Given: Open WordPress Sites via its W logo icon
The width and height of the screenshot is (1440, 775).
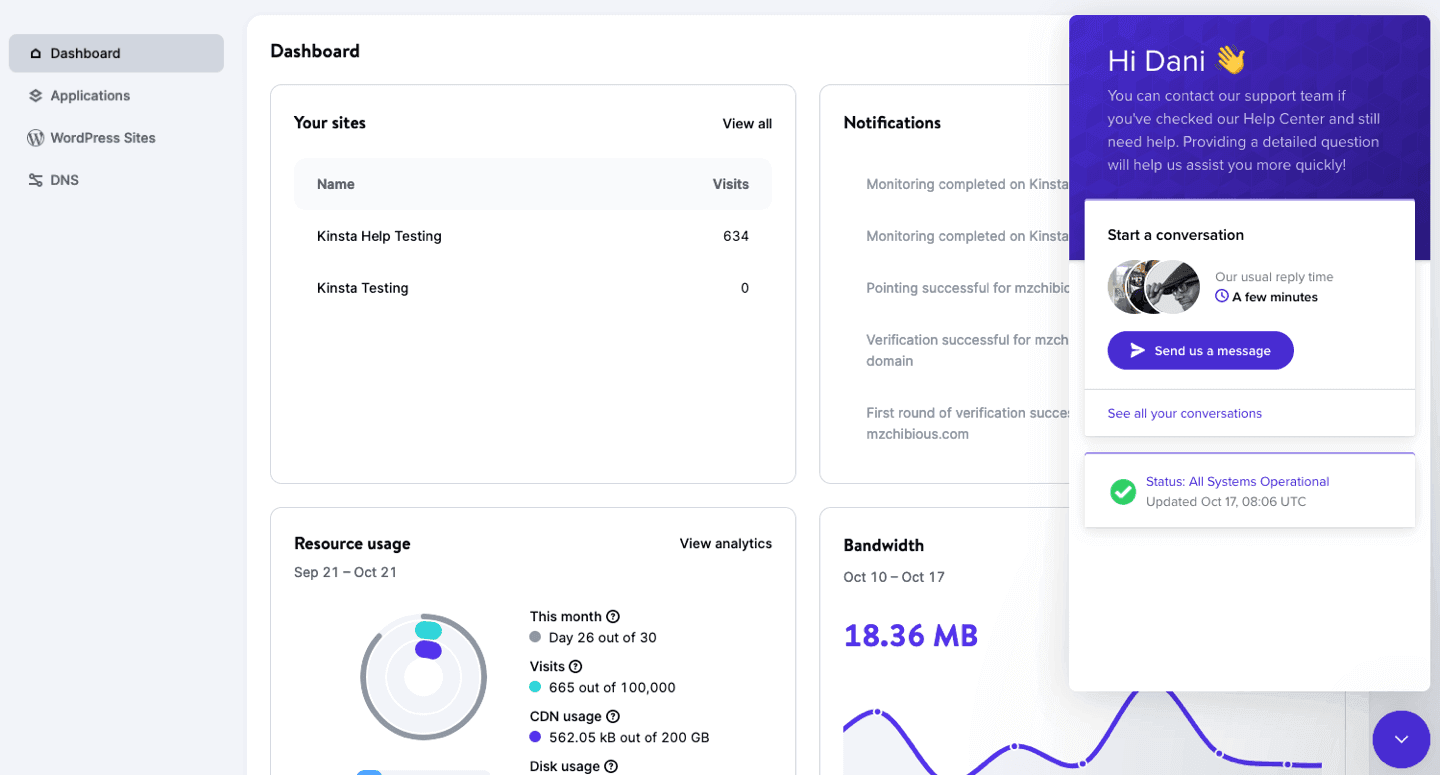Looking at the screenshot, I should (x=35, y=137).
